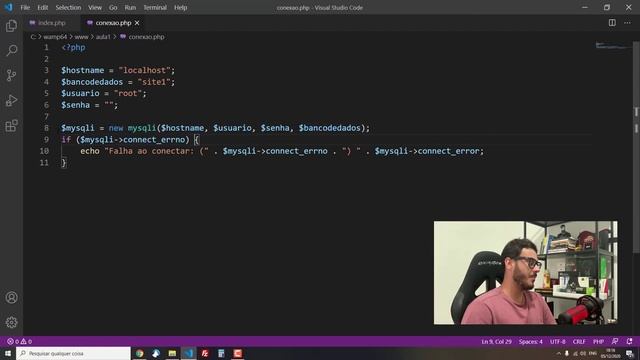This screenshot has width=640, height=360.
Task: Open Chrome from the taskbar
Action: point(140,353)
